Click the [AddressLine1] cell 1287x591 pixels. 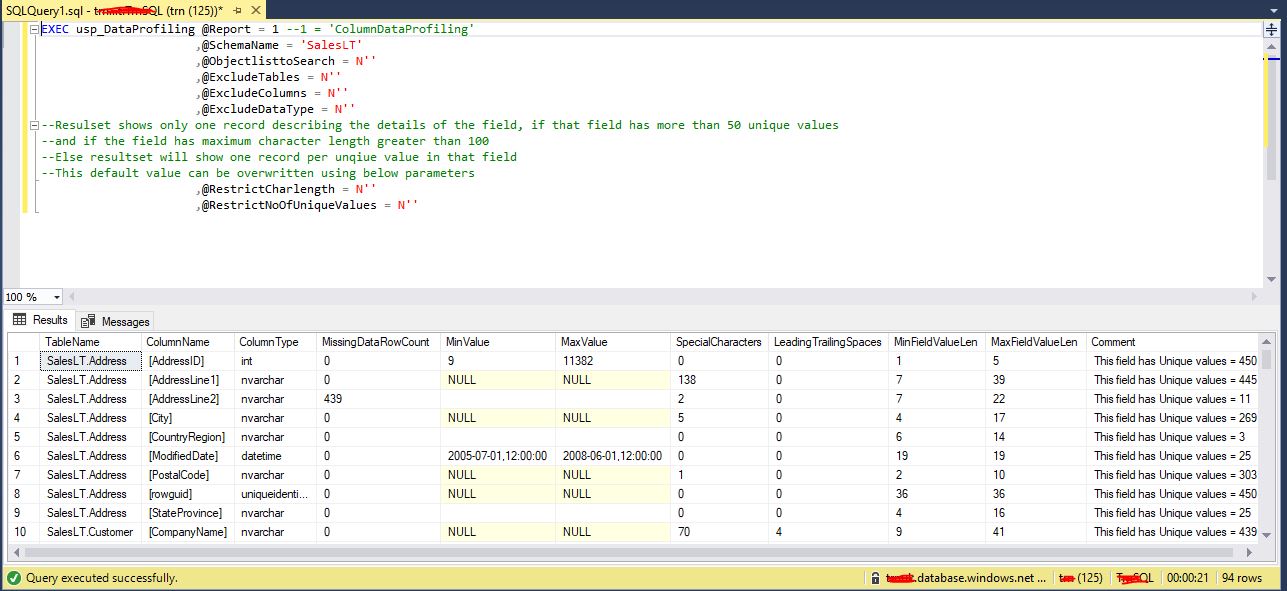tap(189, 380)
